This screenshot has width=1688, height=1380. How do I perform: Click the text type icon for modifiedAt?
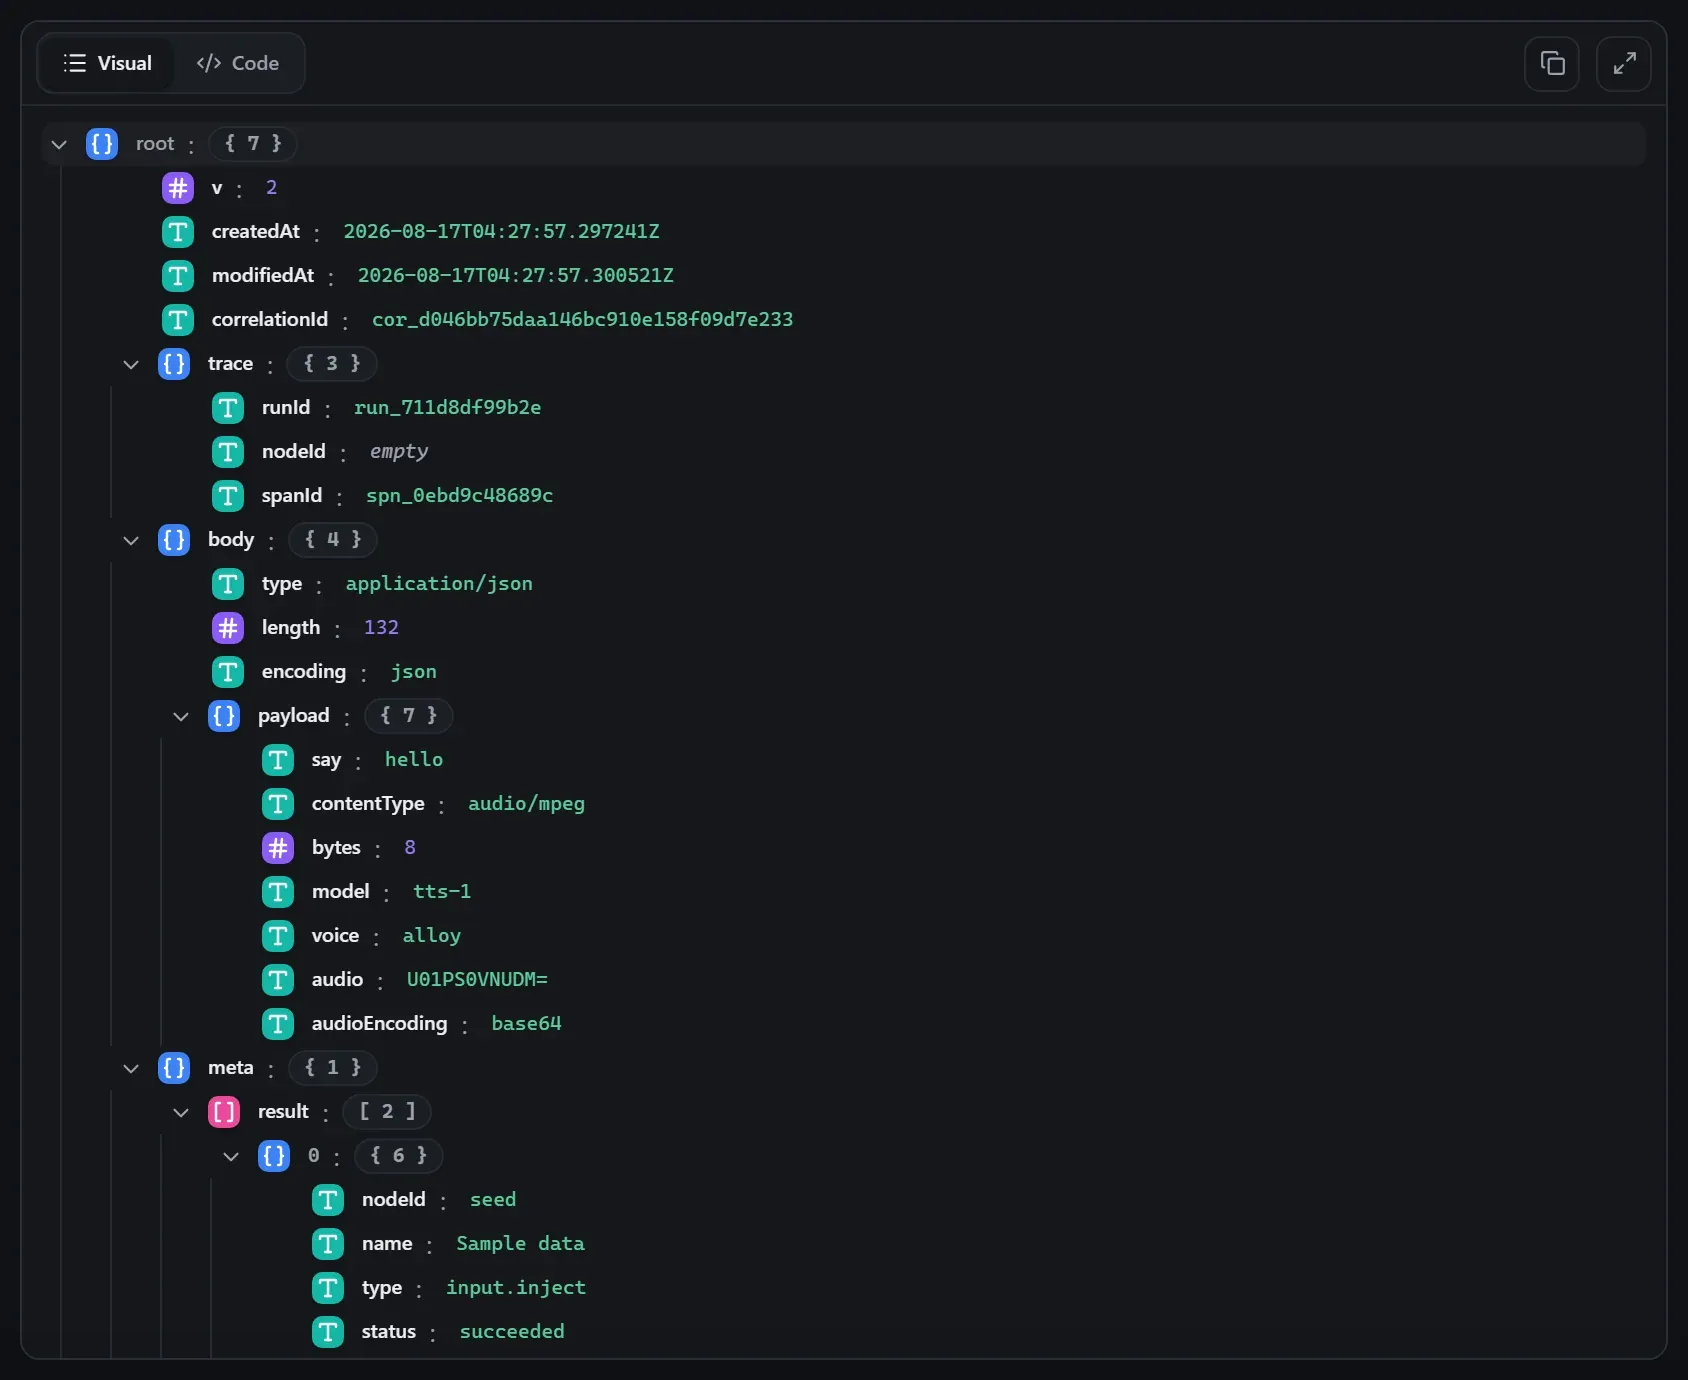178,276
